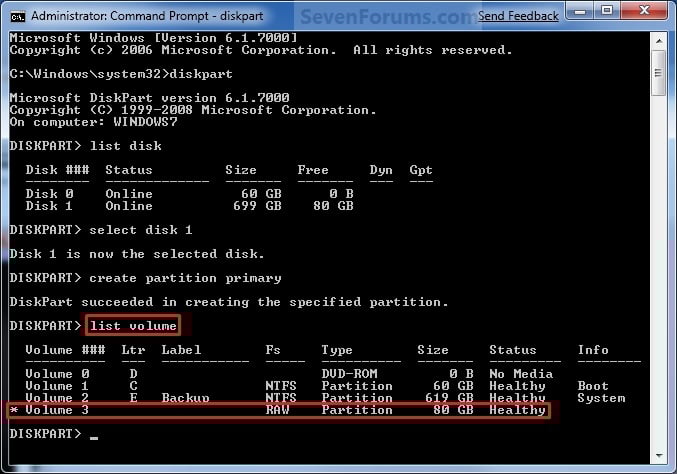Click the text 'Microsoft Windows [Version 6.1.7000]'
The image size is (677, 474).
(x=153, y=38)
